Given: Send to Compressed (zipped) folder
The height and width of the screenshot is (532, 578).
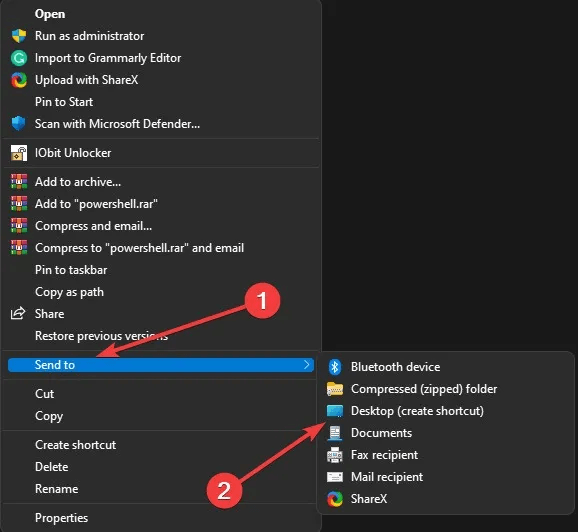Looking at the screenshot, I should click(x=424, y=389).
